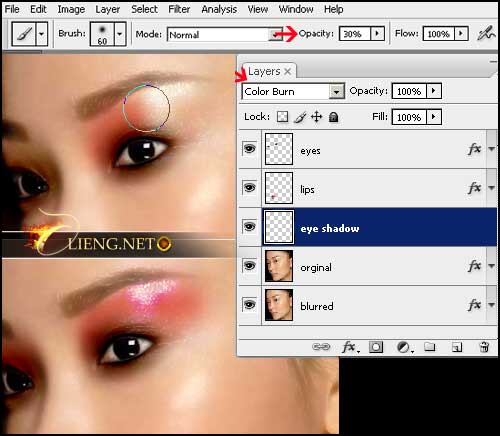This screenshot has height=436, width=500.
Task: Expand effects arrow on eyes layer
Action: click(x=491, y=149)
